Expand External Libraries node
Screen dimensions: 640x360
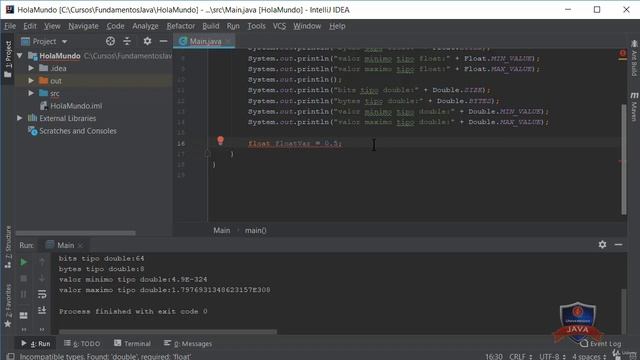20,118
